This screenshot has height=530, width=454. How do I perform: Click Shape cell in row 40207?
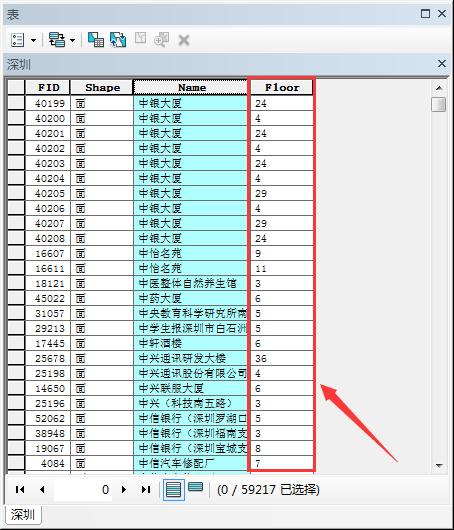pos(102,223)
